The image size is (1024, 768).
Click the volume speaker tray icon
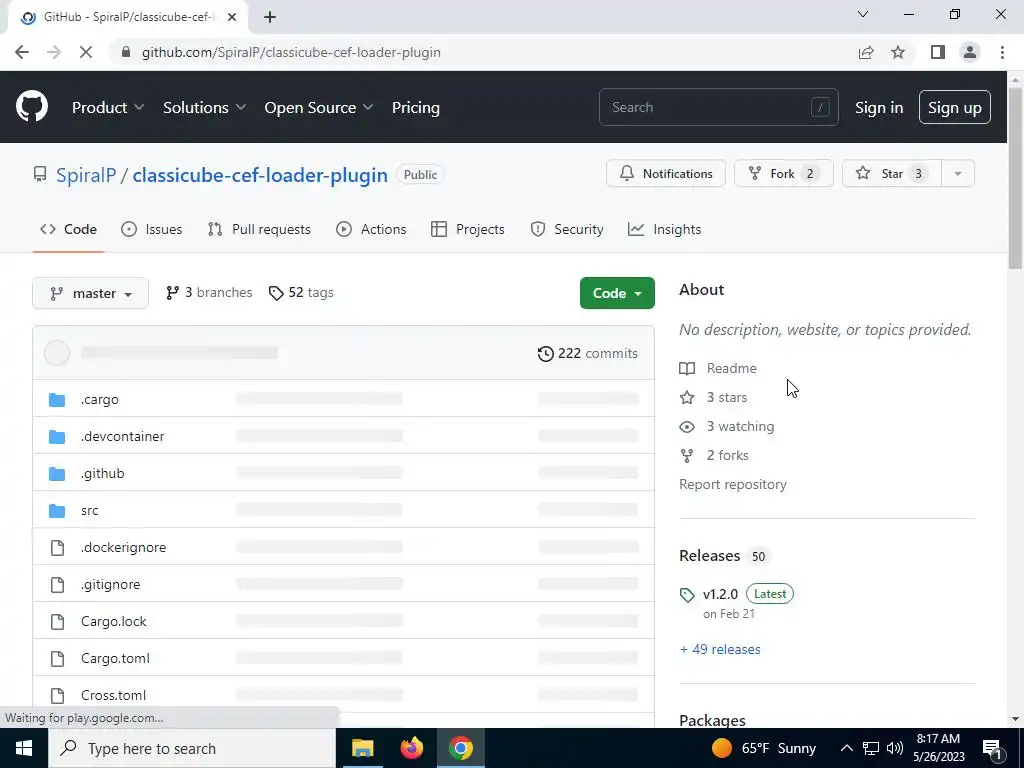[x=895, y=748]
